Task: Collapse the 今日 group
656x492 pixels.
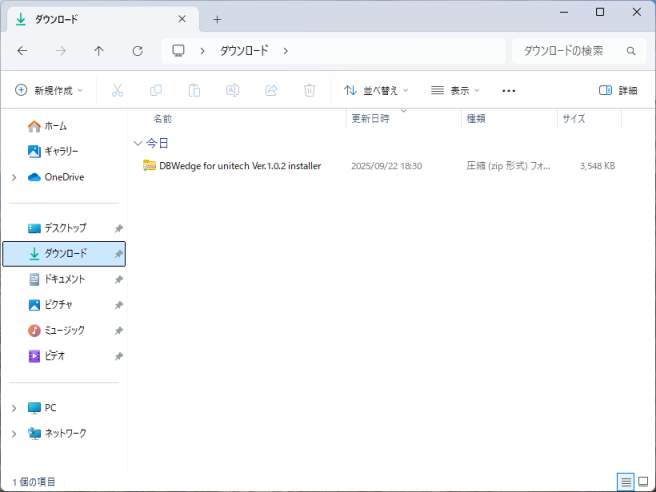Action: 138,143
